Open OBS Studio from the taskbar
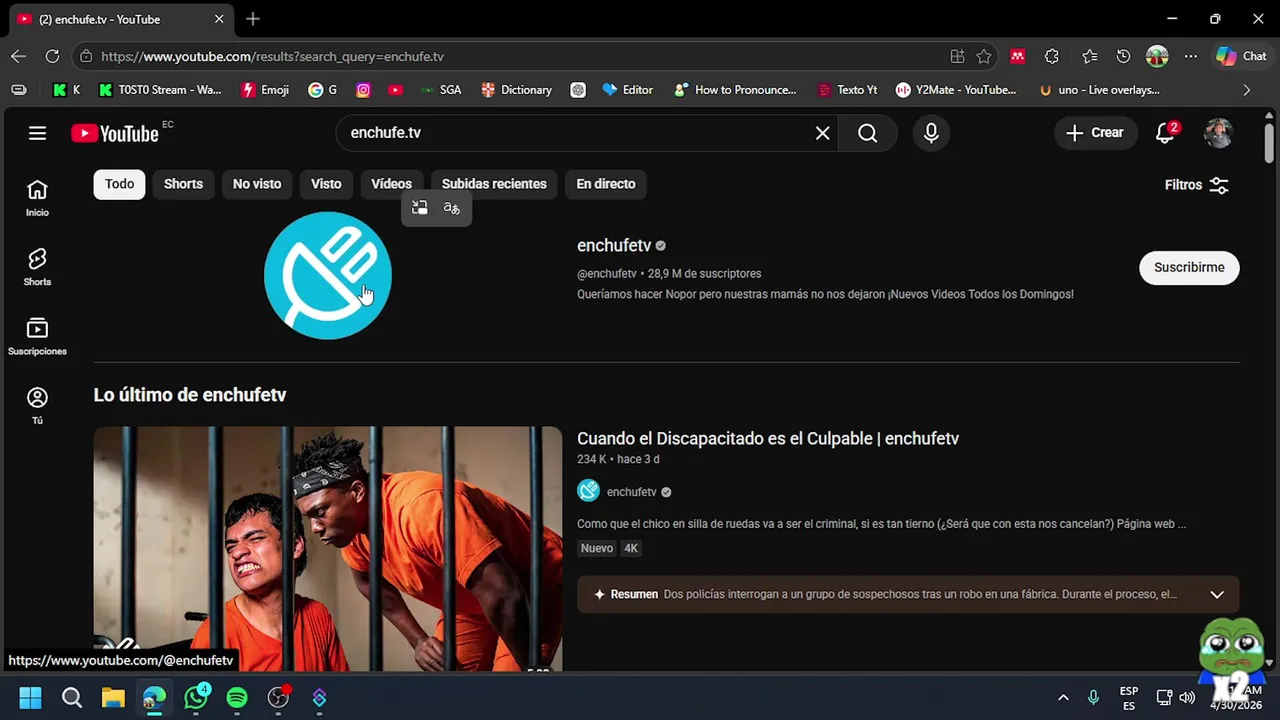1280x720 pixels. [278, 698]
